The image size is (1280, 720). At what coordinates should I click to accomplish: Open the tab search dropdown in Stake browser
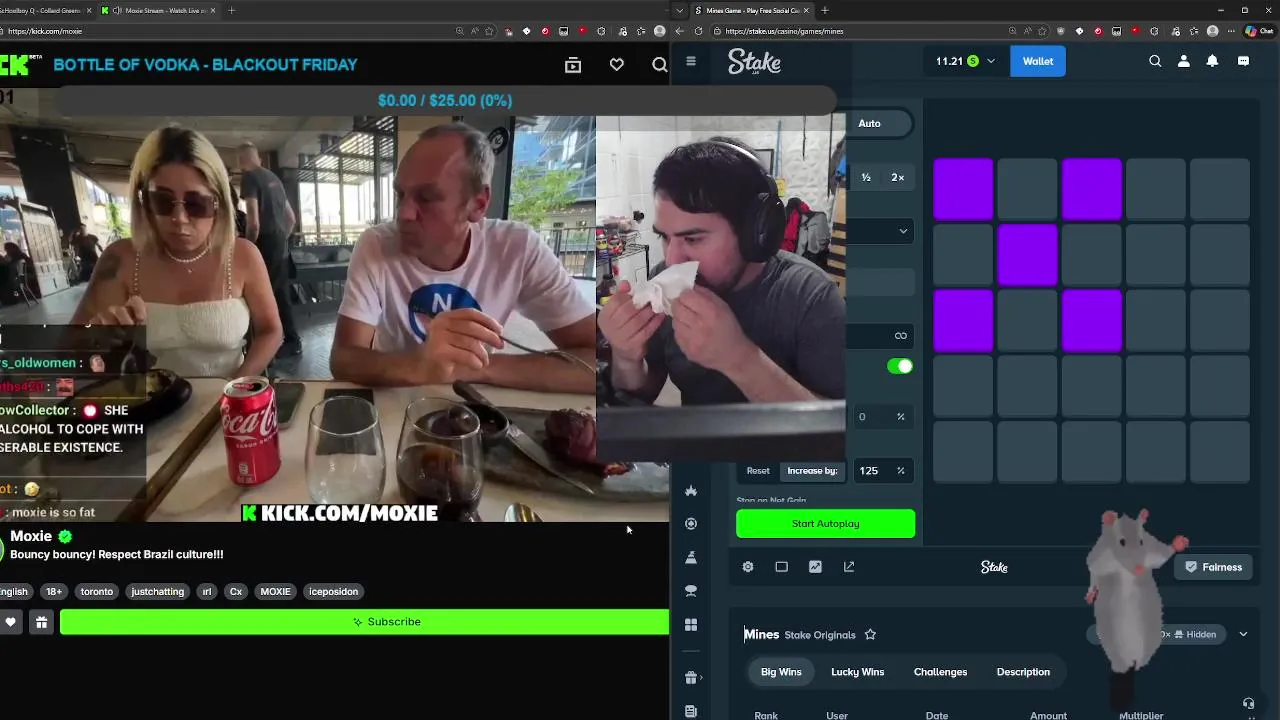[680, 10]
